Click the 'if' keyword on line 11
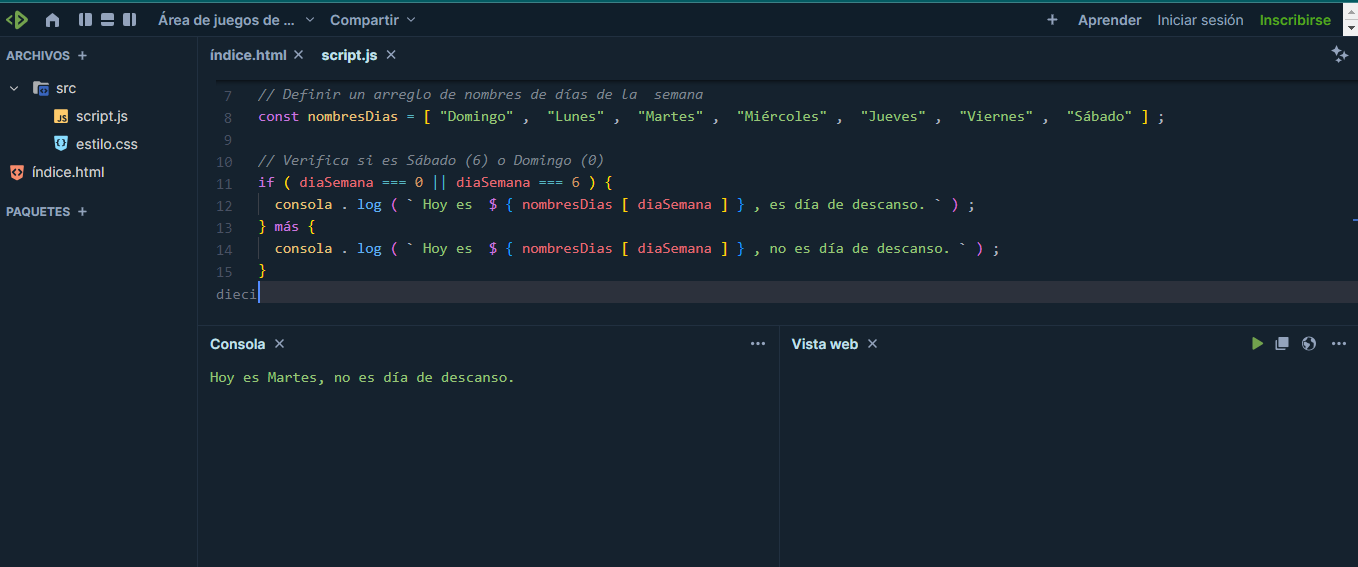 (266, 183)
